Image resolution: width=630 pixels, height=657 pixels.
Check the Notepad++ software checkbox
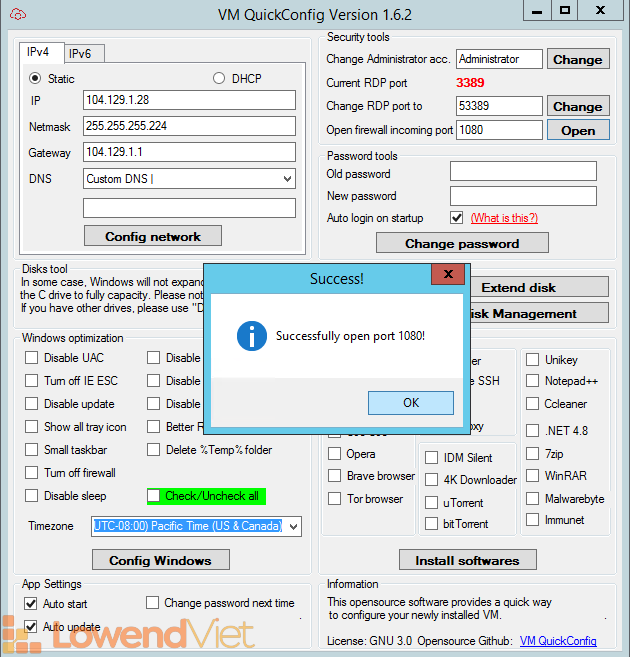(533, 381)
